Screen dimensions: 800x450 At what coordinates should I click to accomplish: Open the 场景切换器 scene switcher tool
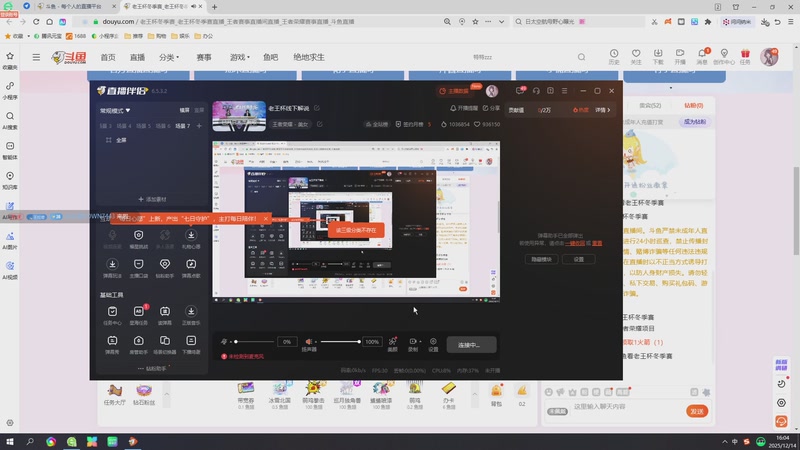[x=165, y=344]
